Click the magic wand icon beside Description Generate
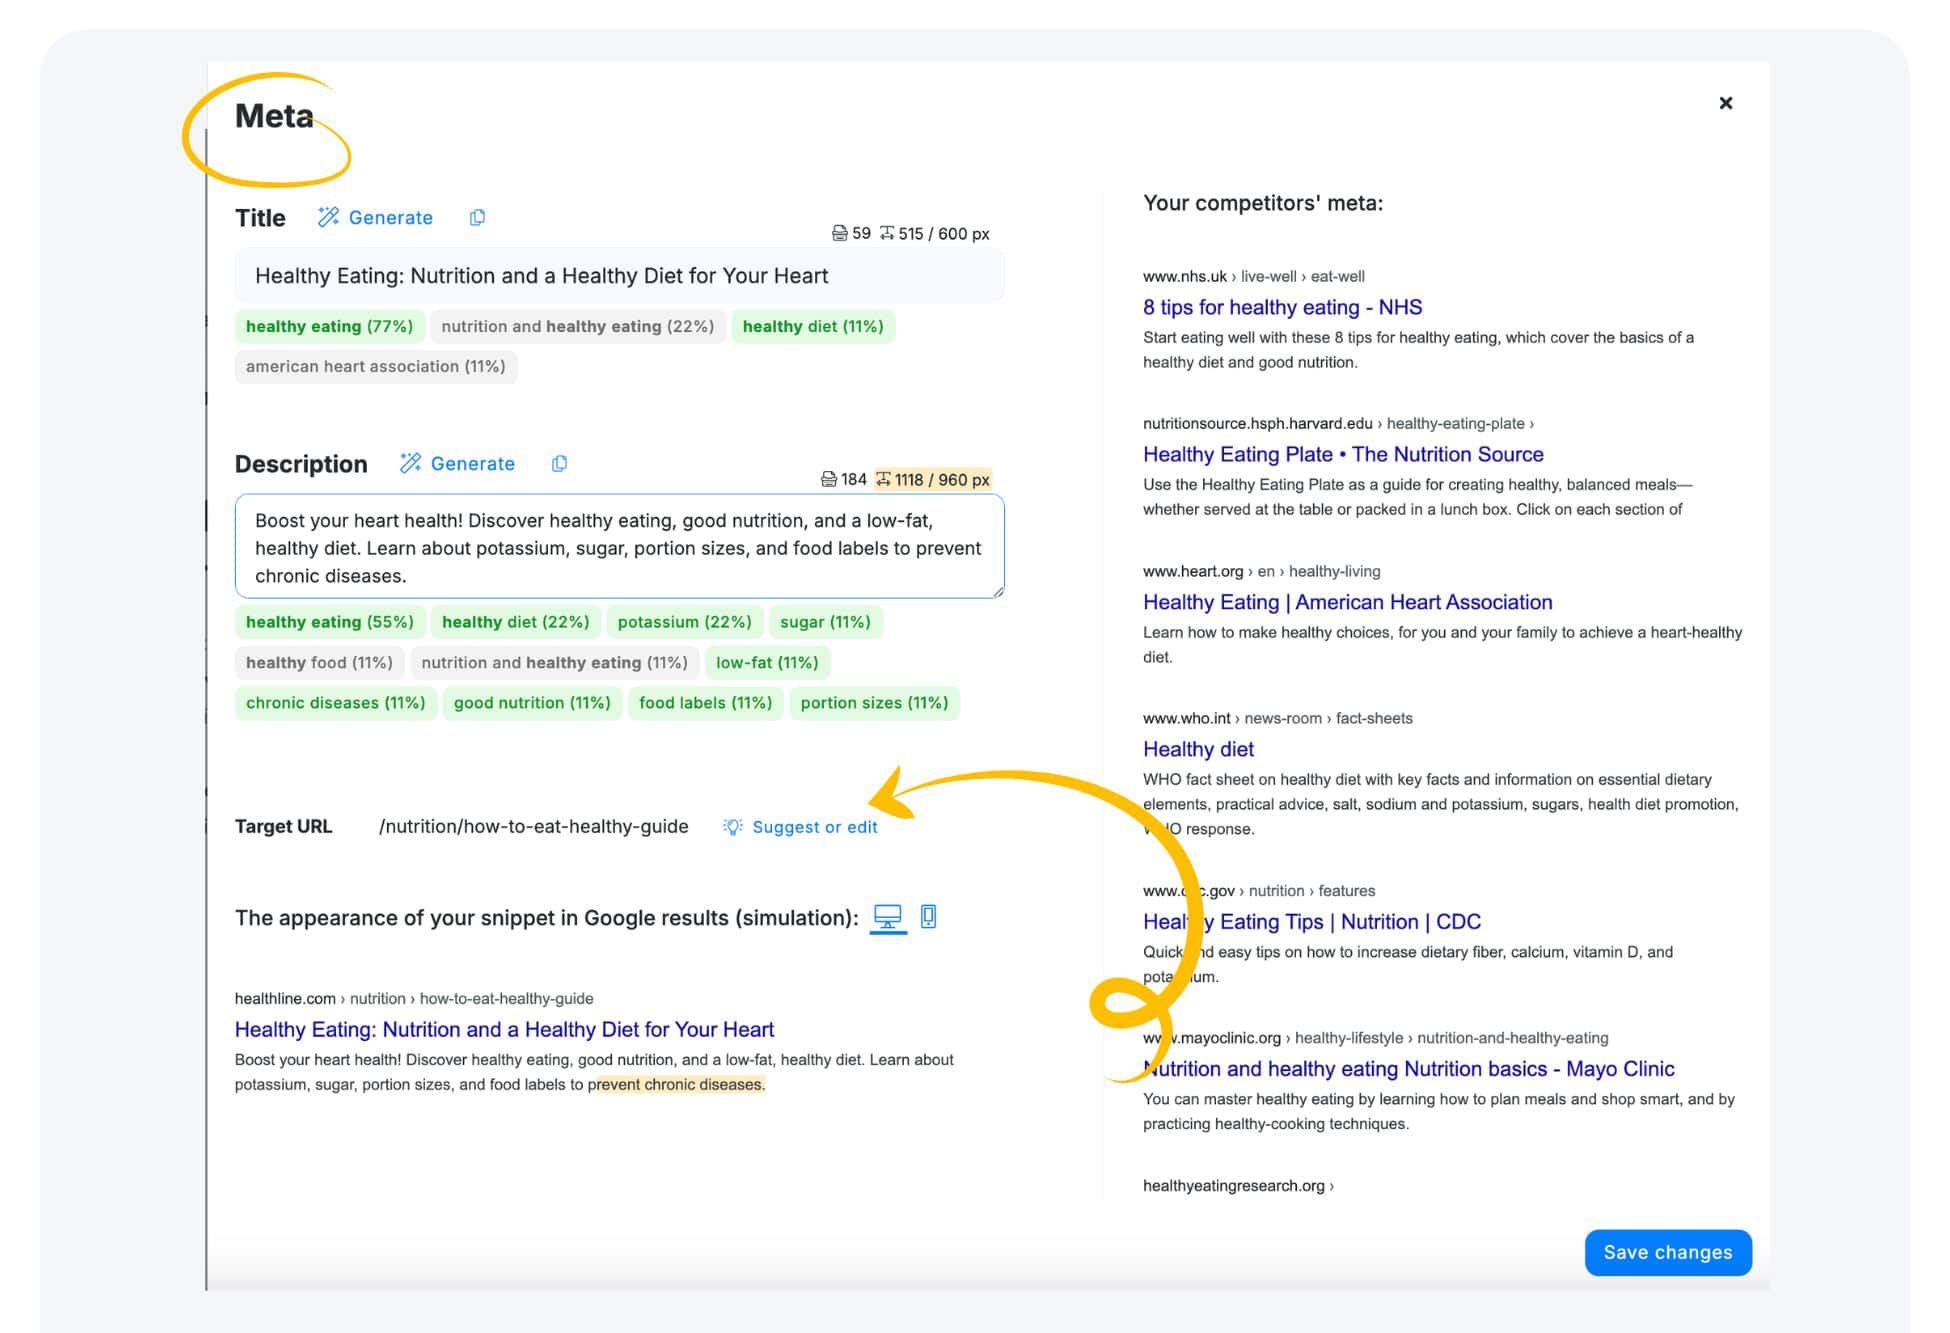 pos(411,464)
